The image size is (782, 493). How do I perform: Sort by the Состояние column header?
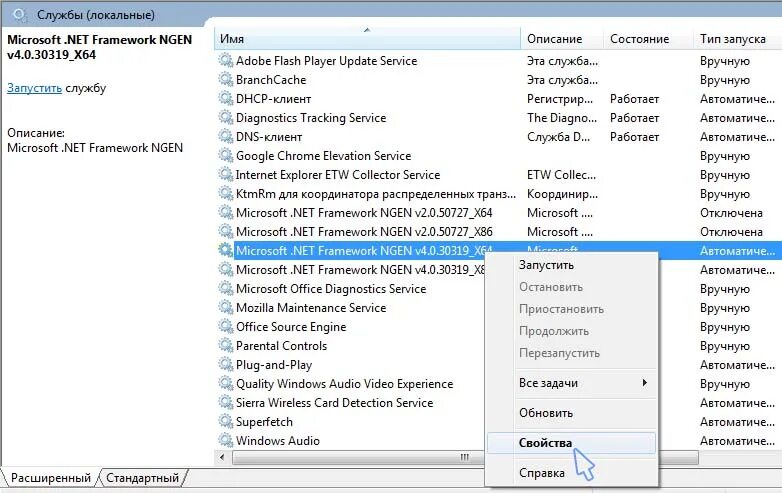coord(648,38)
